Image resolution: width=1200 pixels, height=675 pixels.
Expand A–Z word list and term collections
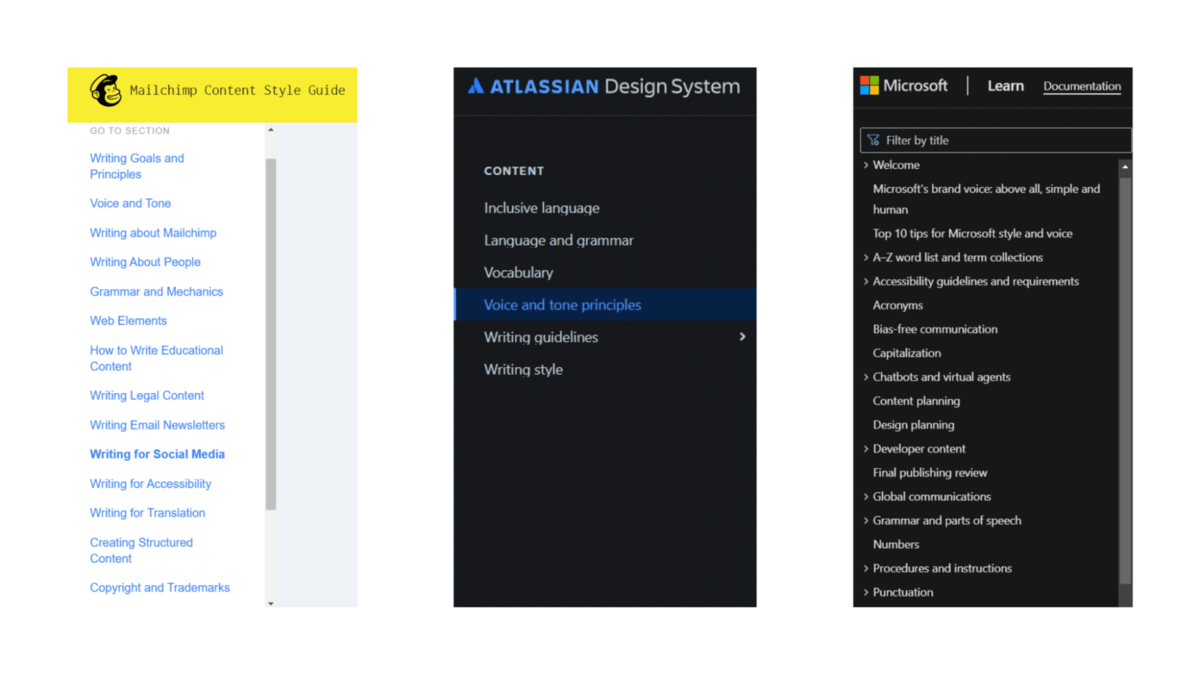(x=866, y=257)
